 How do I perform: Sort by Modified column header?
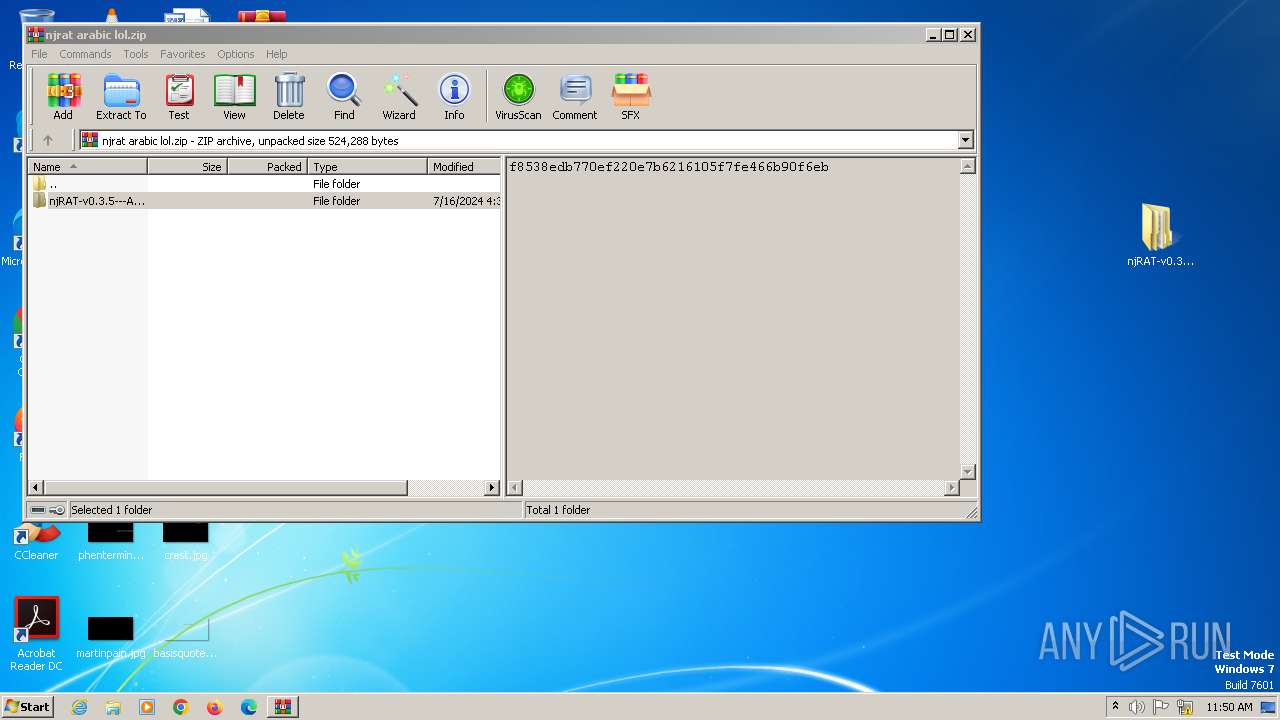[464, 167]
